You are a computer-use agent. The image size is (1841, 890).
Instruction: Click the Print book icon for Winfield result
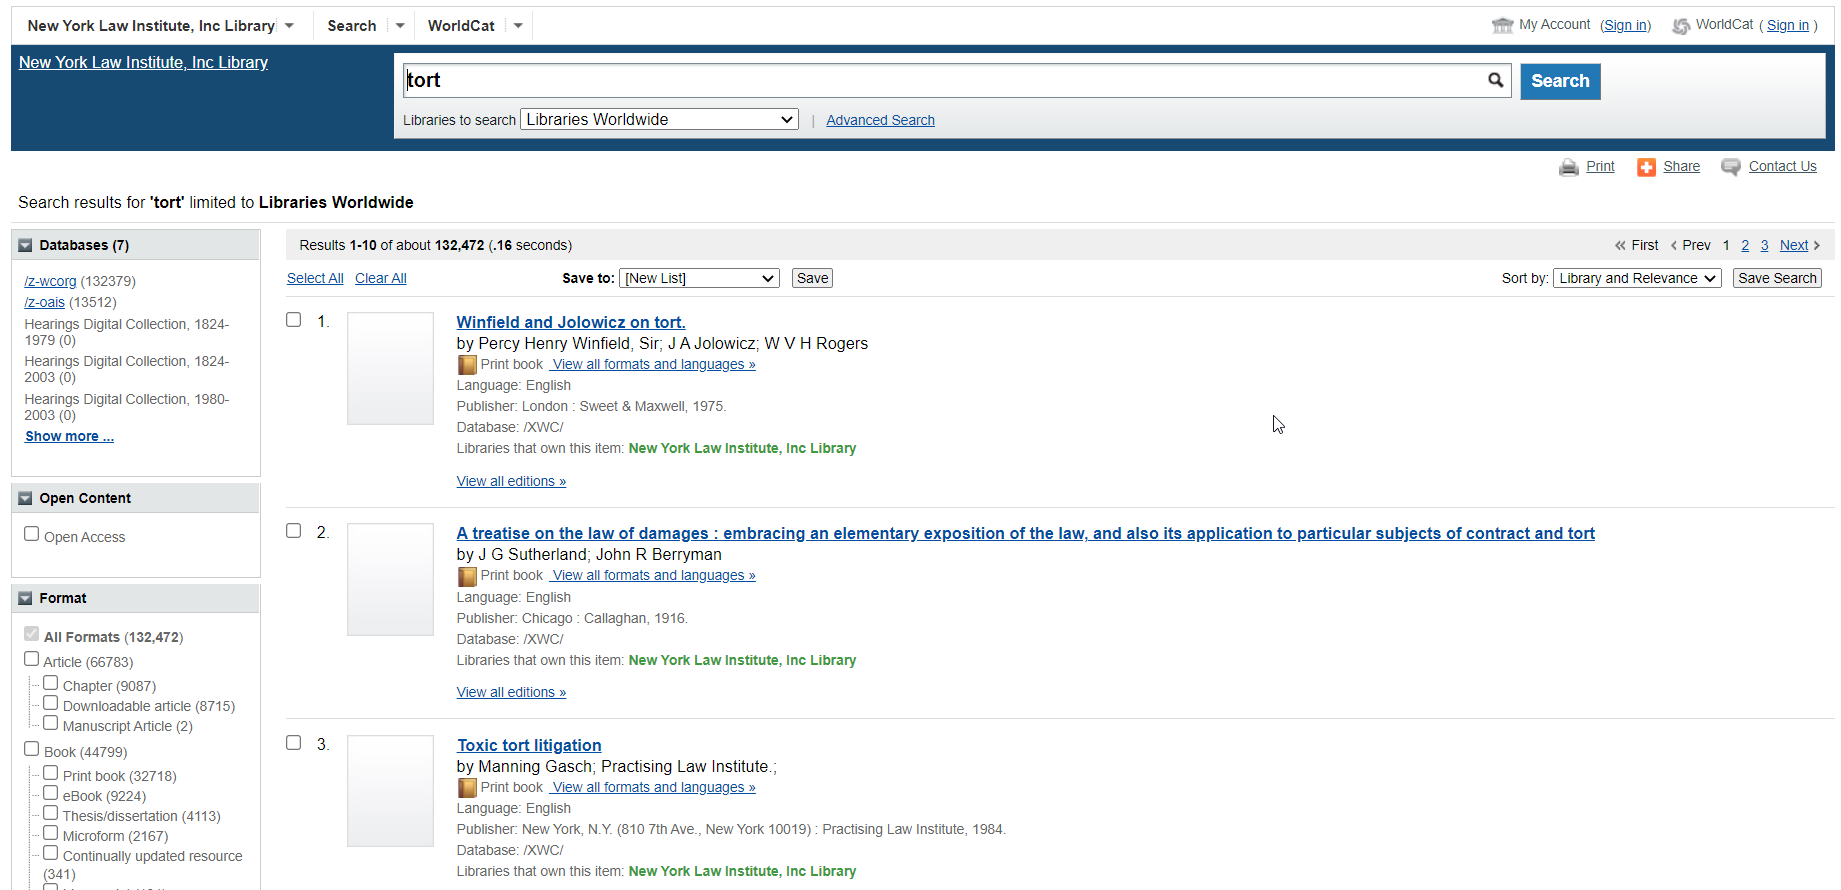(x=467, y=365)
